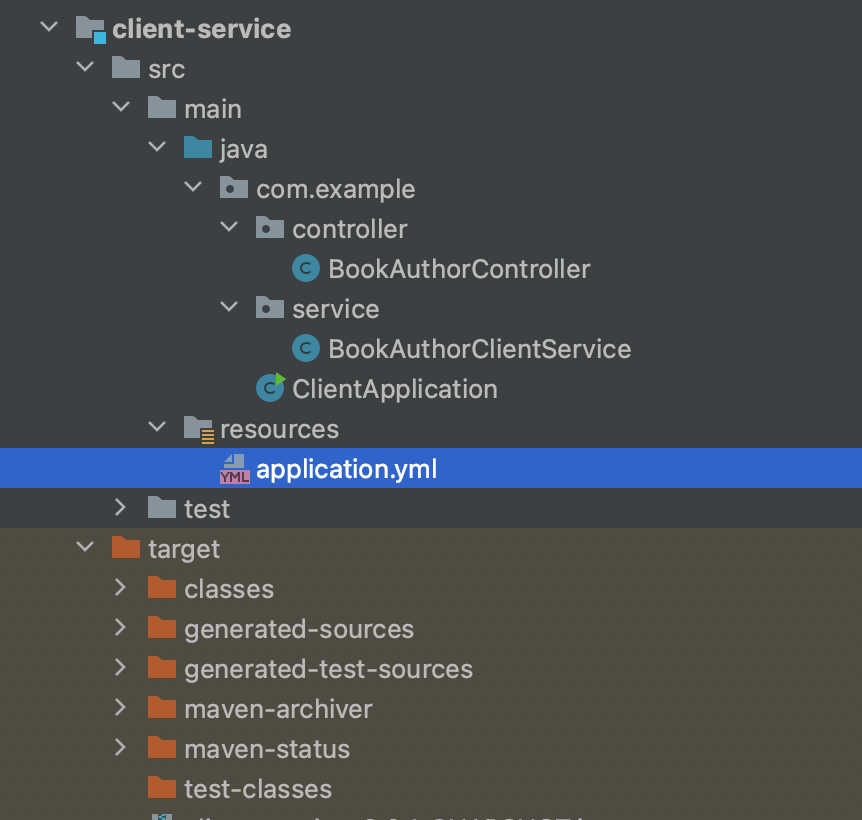Click the YML file icon of application.yml
This screenshot has height=820, width=862.
[235, 469]
